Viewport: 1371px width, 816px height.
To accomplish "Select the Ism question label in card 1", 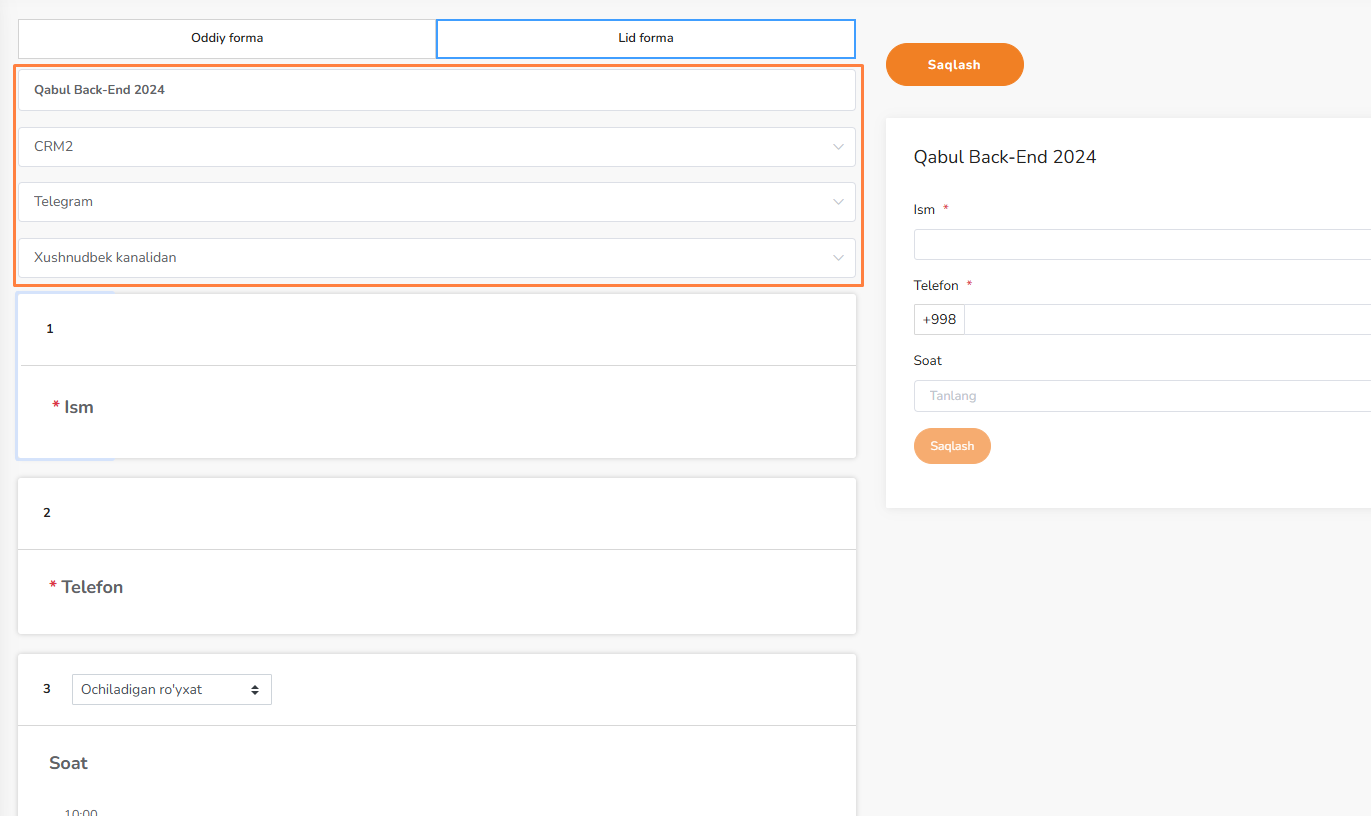I will tap(78, 407).
